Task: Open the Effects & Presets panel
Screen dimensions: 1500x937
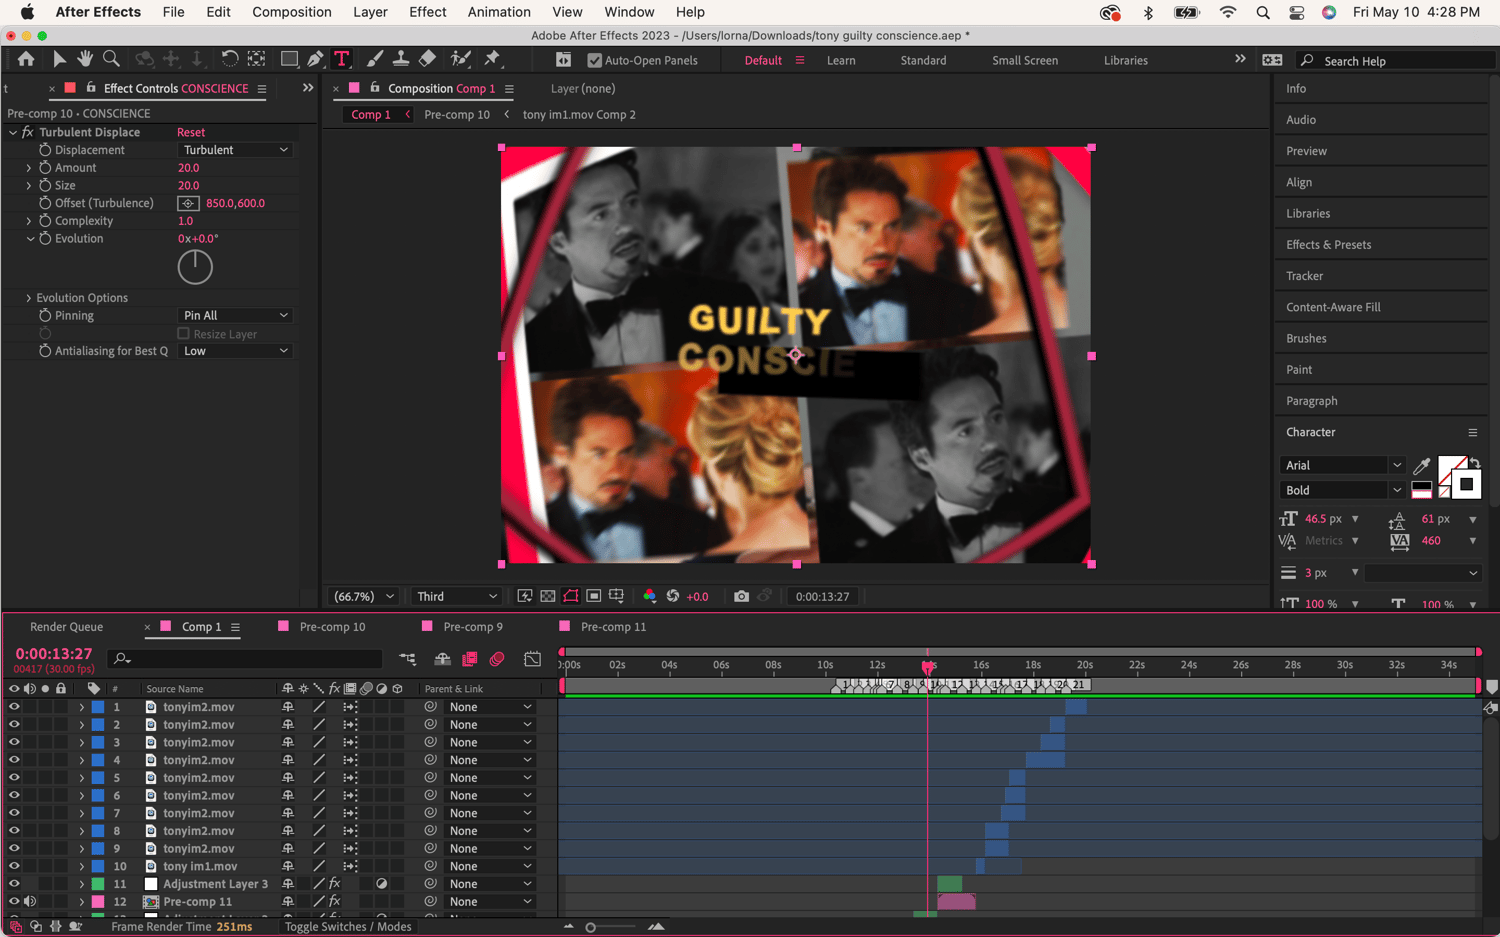Action: pyautogui.click(x=1329, y=245)
